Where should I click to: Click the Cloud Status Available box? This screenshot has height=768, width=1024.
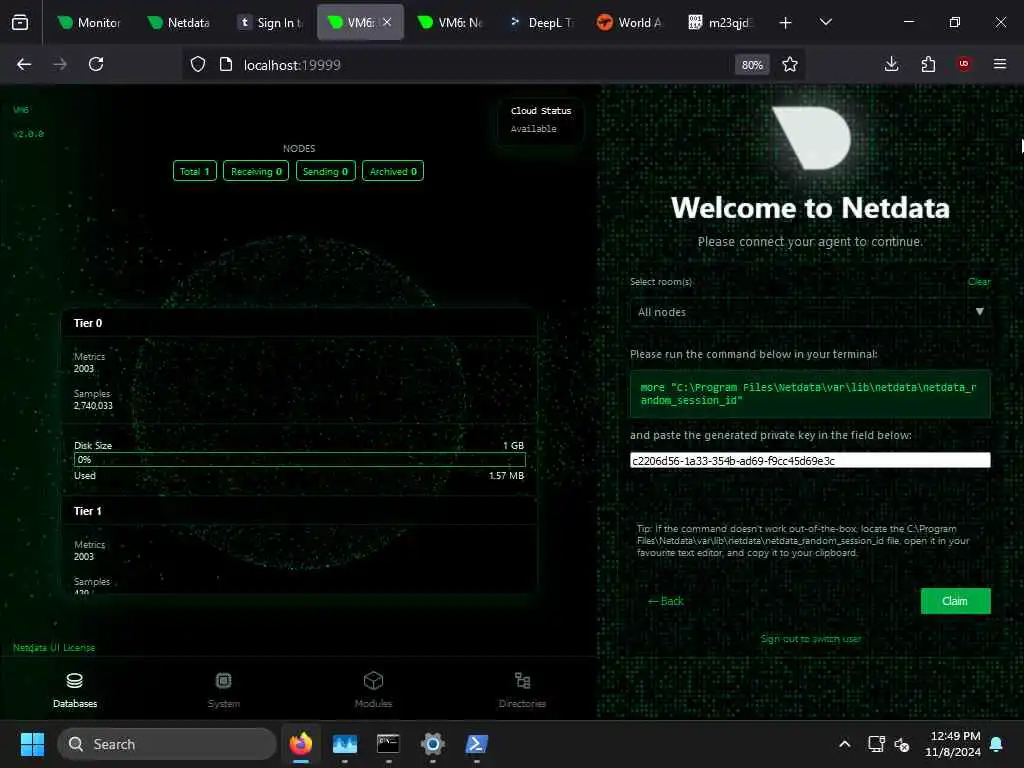pyautogui.click(x=541, y=120)
